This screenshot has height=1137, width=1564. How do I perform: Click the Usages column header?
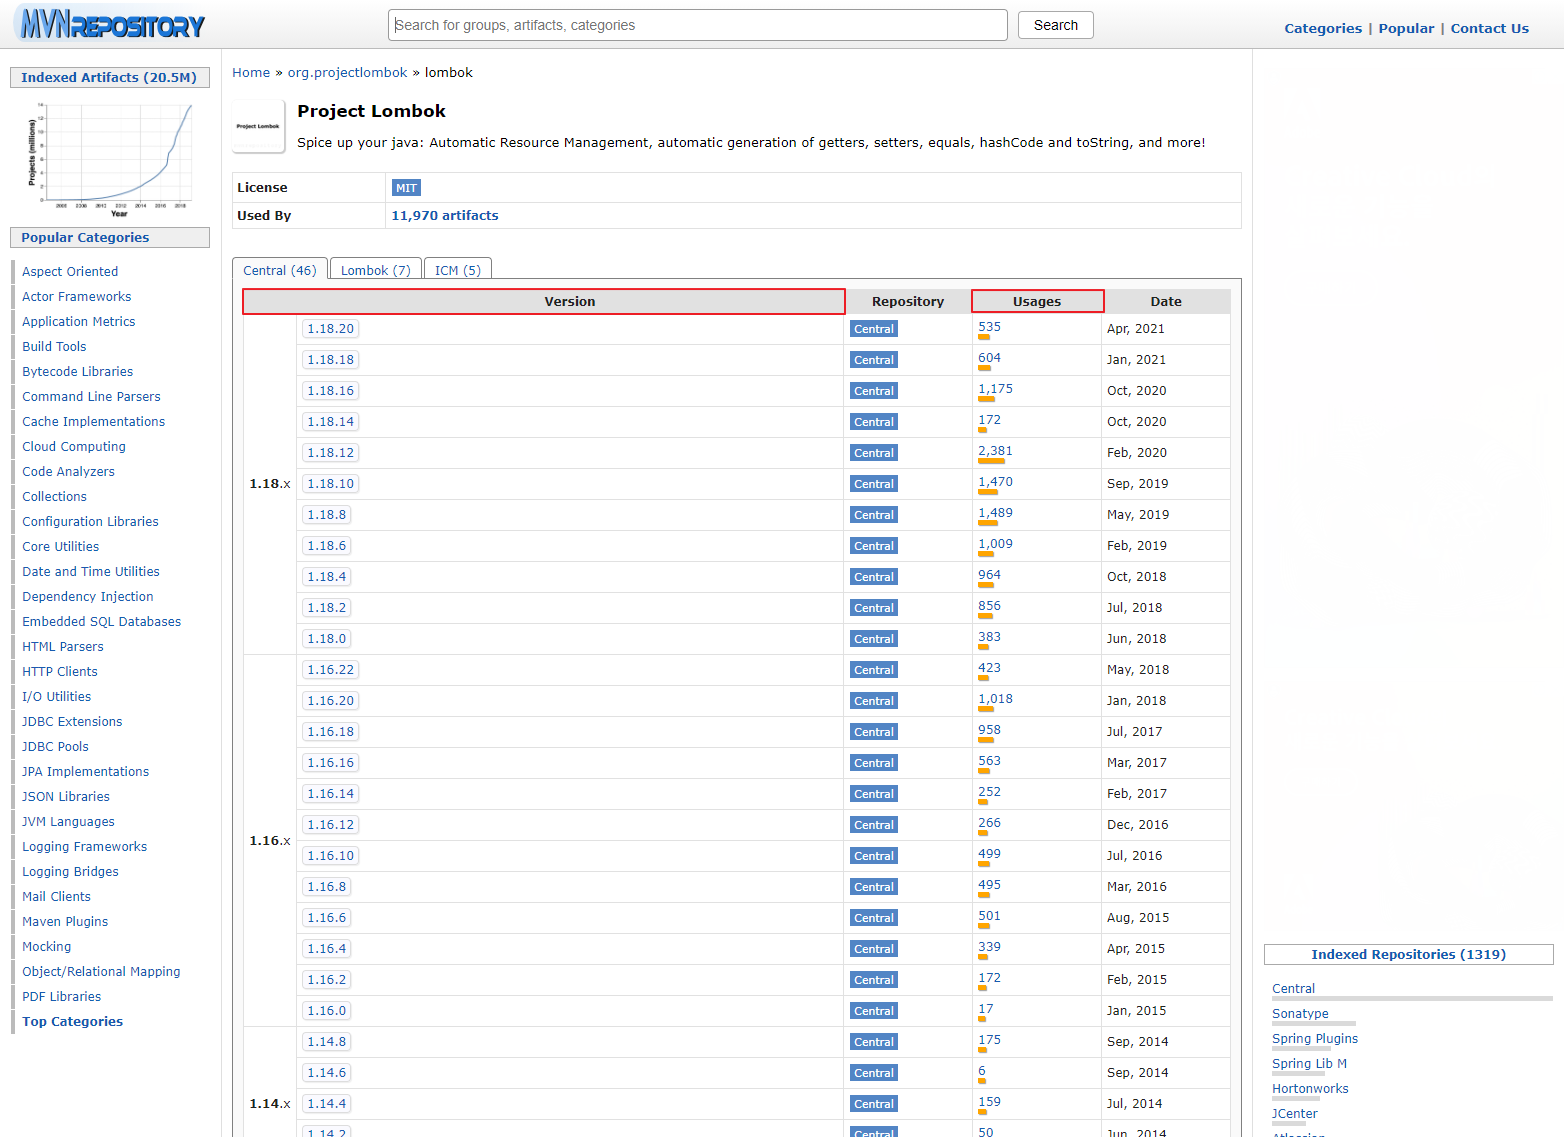1037,301
